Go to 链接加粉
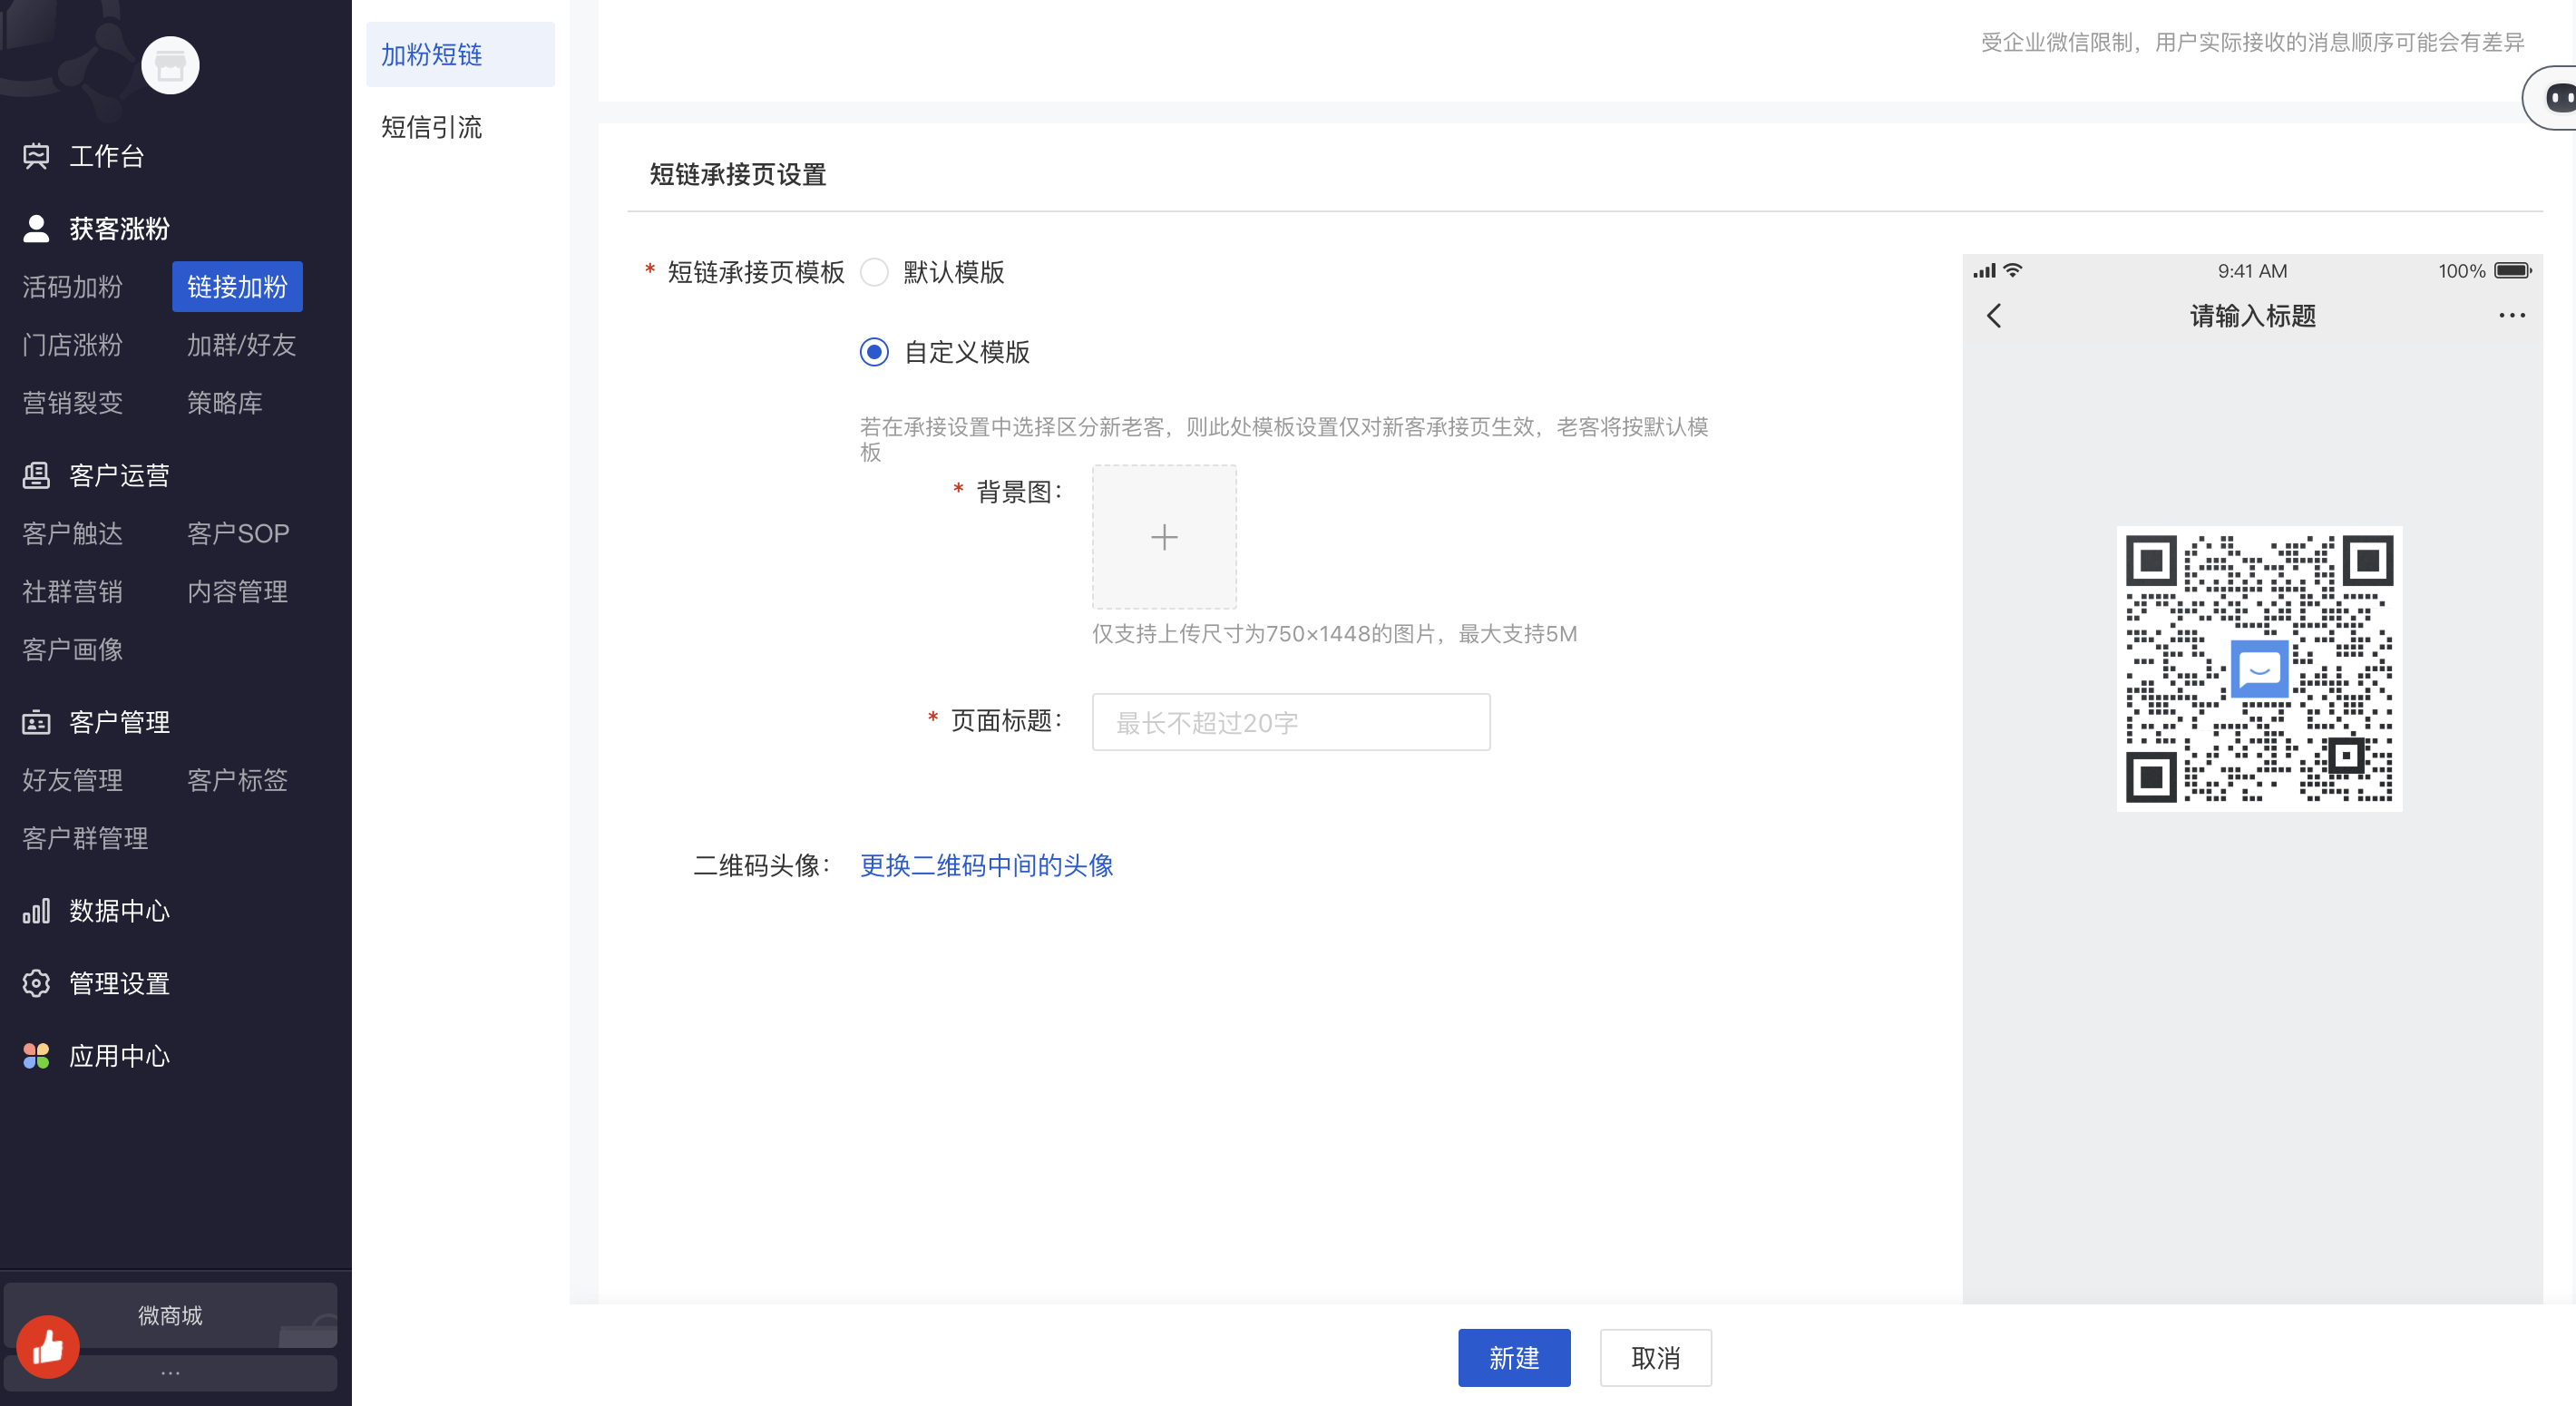 tap(237, 287)
